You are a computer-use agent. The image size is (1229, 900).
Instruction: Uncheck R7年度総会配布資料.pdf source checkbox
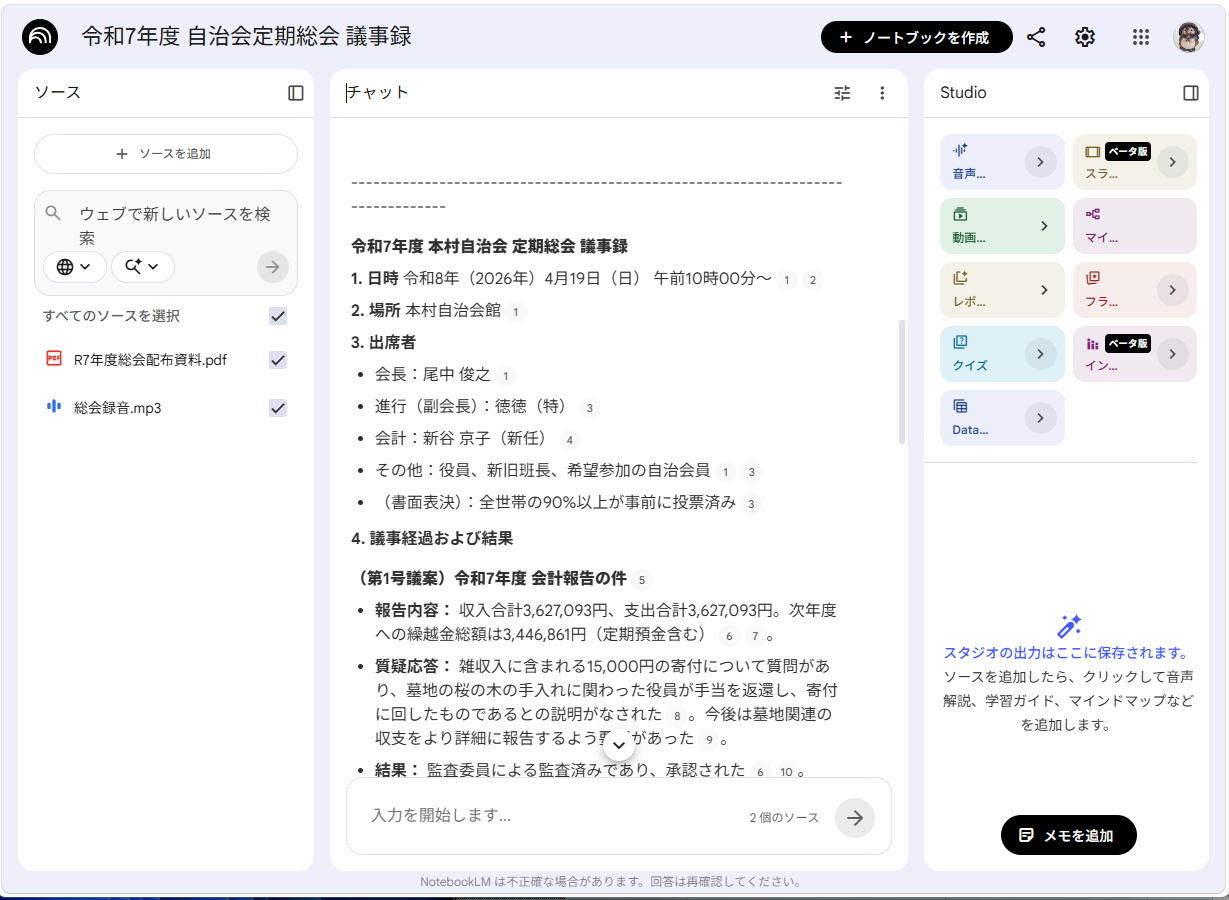click(x=278, y=360)
